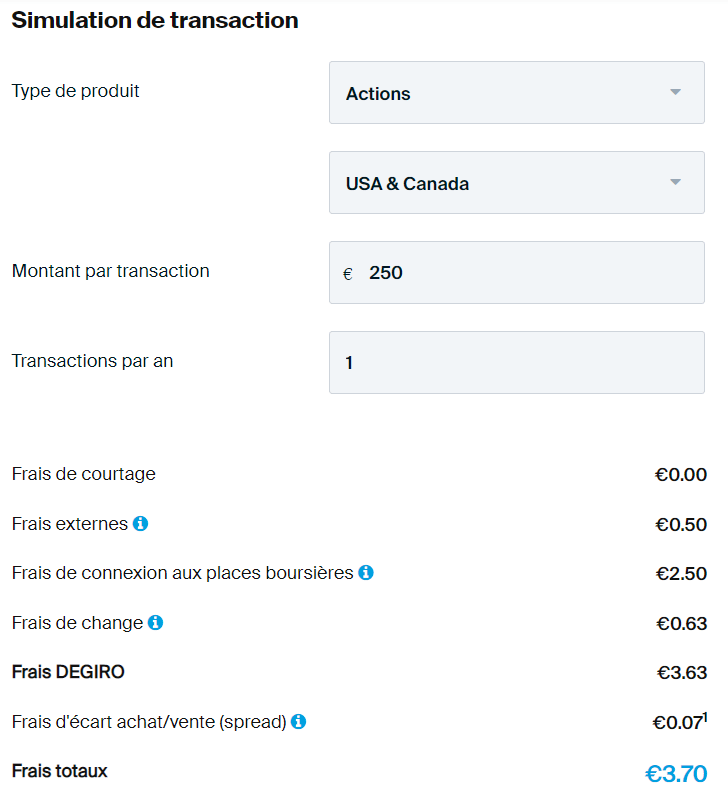The height and width of the screenshot is (801, 728).
Task: Click the arrow in the USA & Canada box
Action: point(675,183)
